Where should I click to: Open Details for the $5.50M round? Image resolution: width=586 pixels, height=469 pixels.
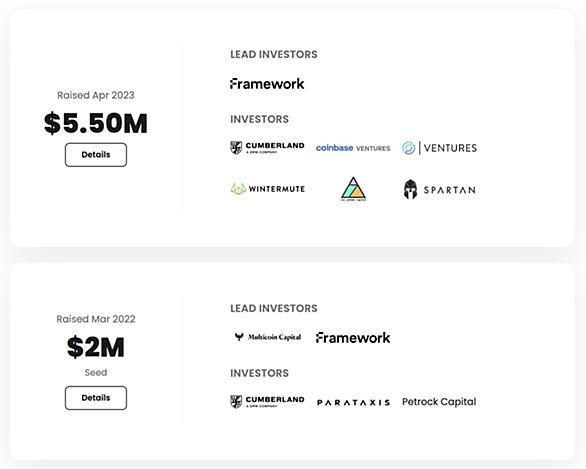click(96, 155)
